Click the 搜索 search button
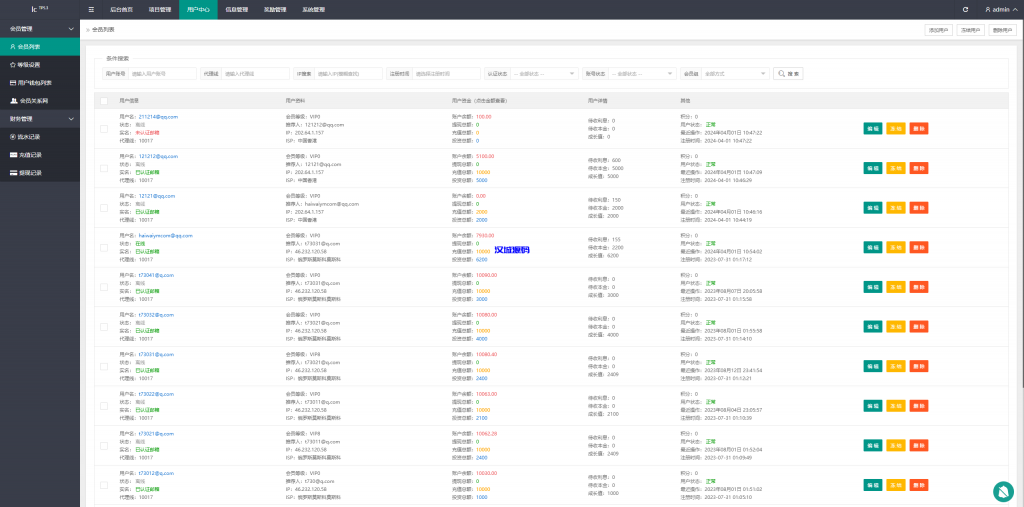Viewport: 1024px width, 507px height. click(789, 73)
